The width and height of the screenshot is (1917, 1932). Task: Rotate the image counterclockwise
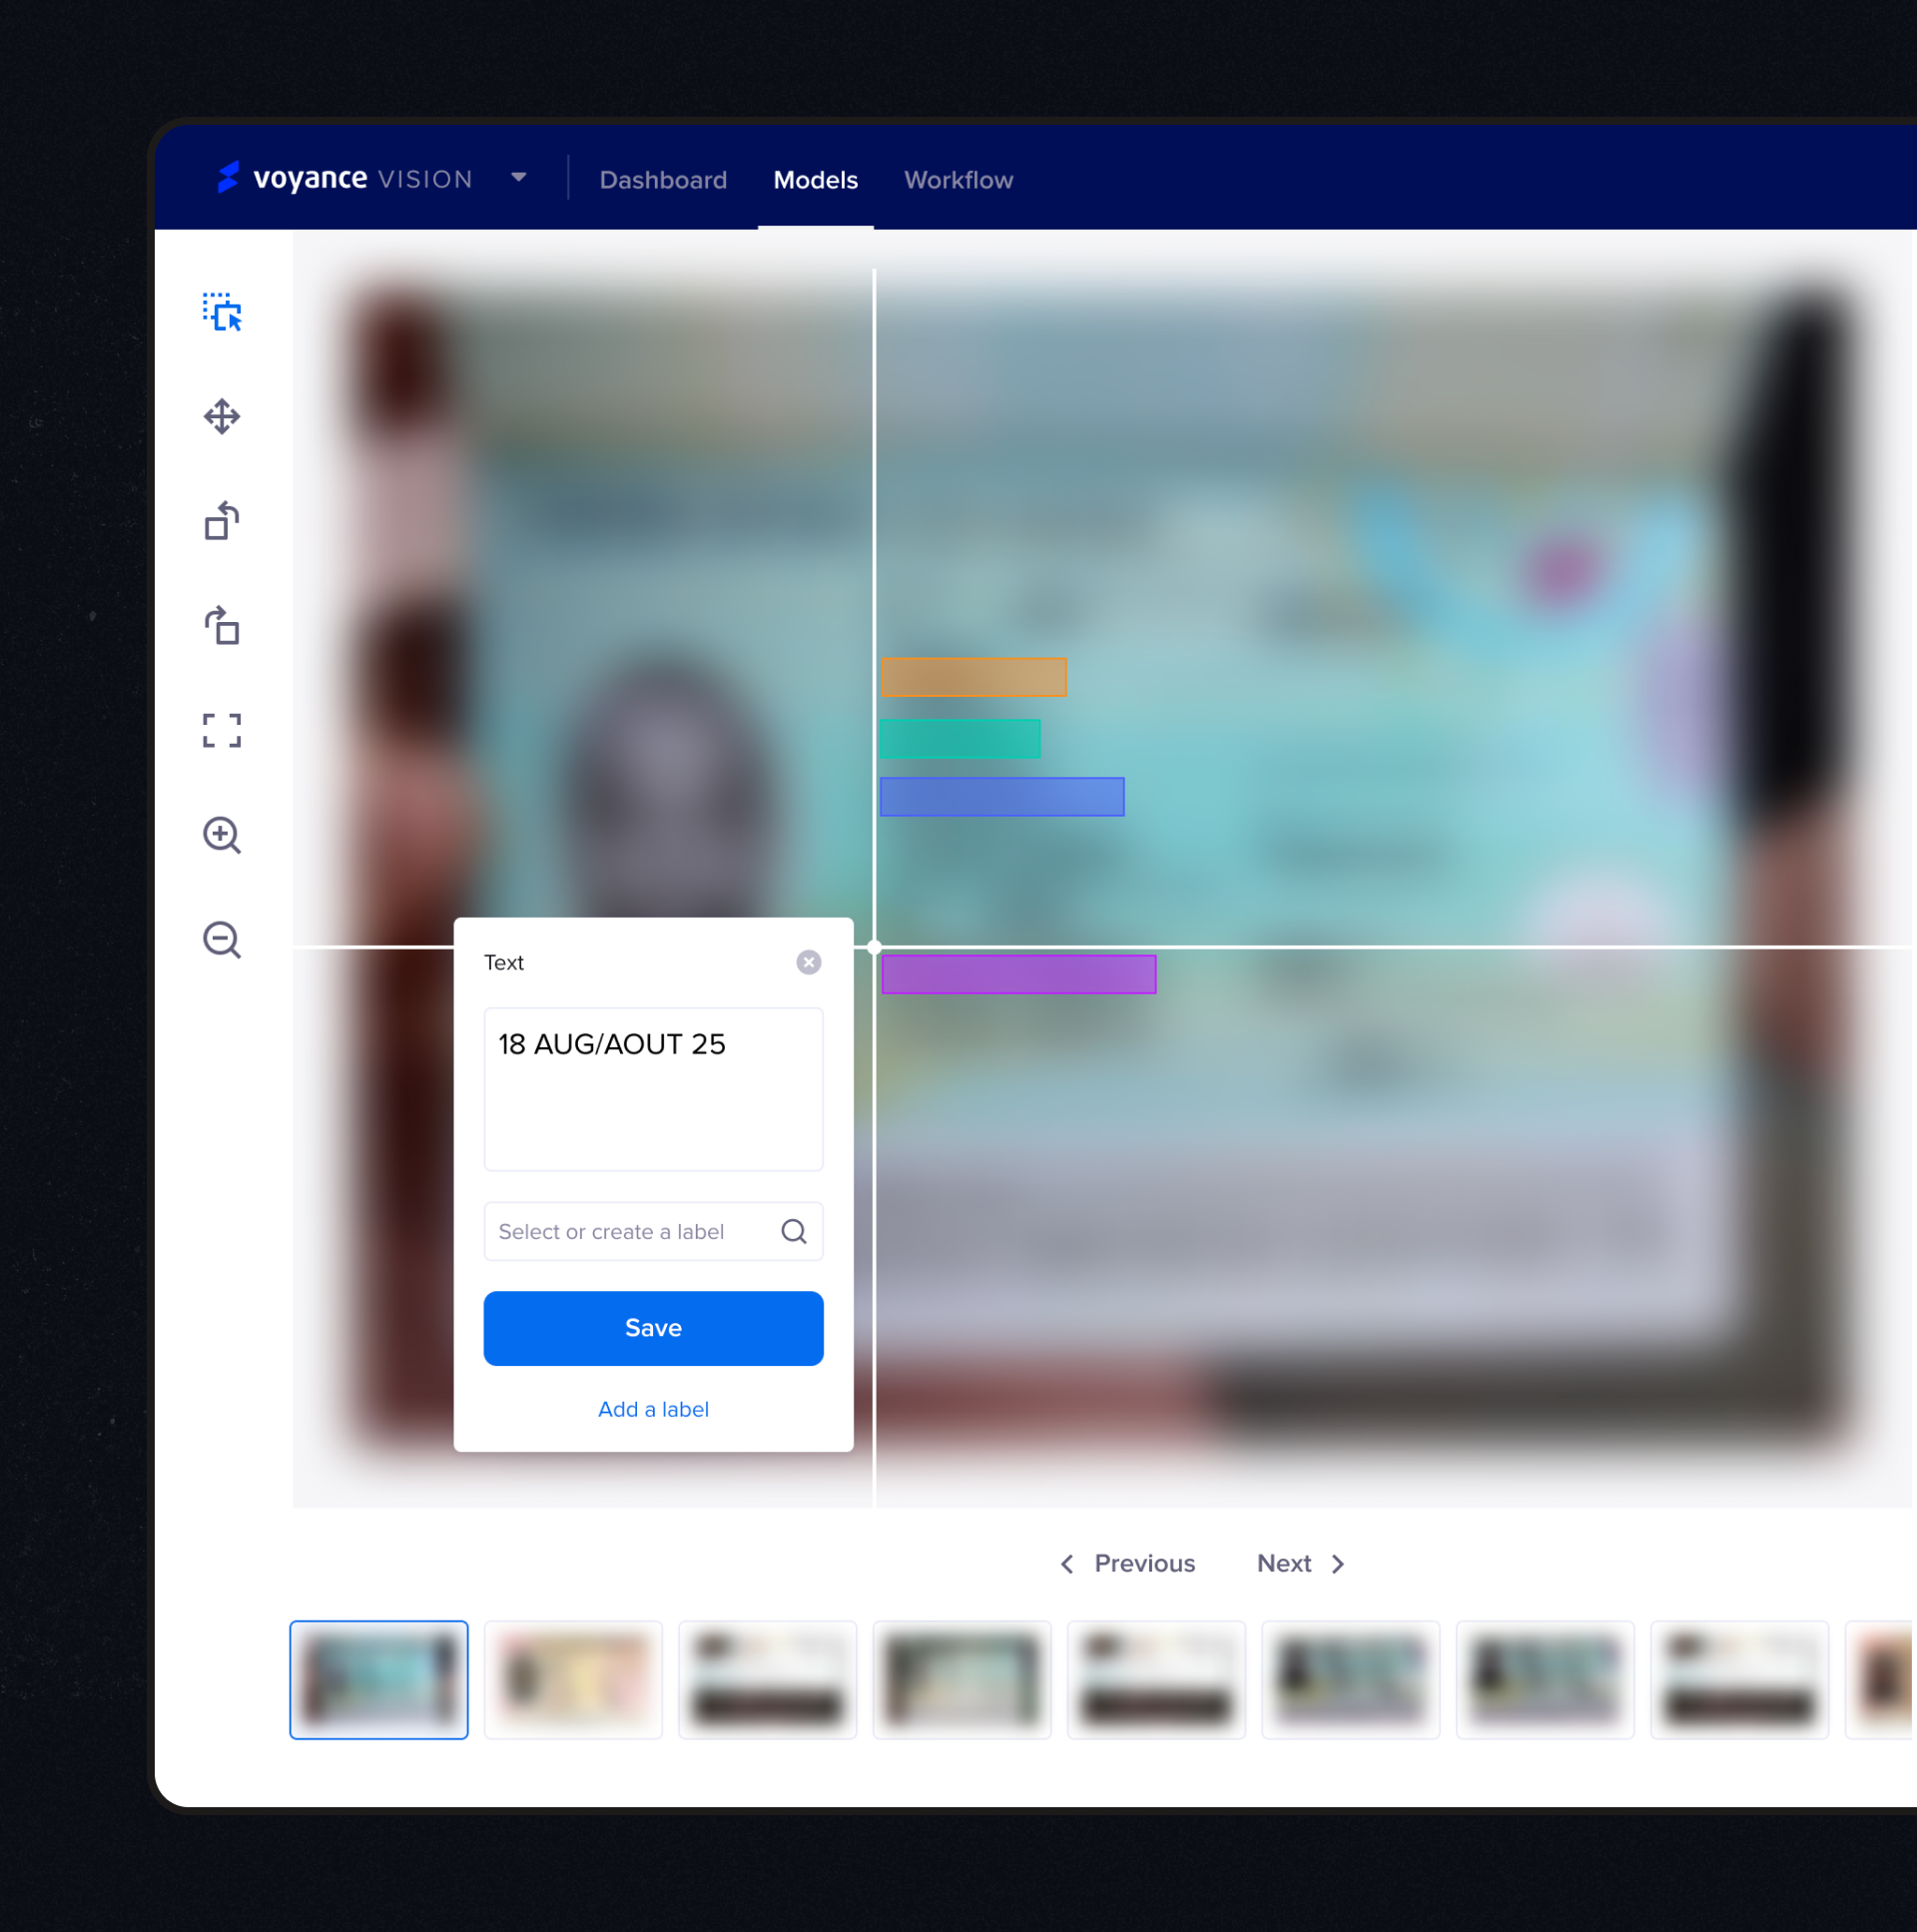(221, 521)
